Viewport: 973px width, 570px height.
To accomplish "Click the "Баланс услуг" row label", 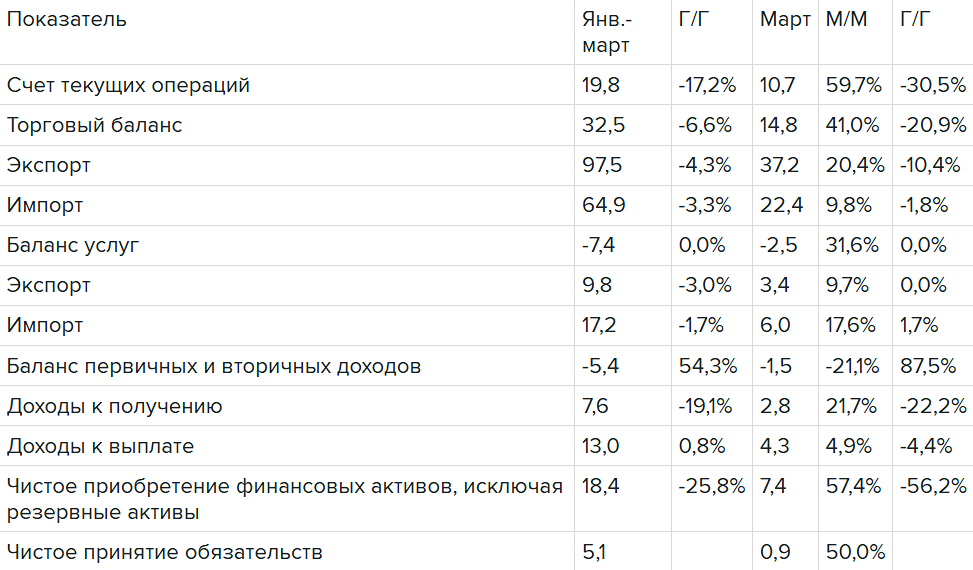I will 75,245.
